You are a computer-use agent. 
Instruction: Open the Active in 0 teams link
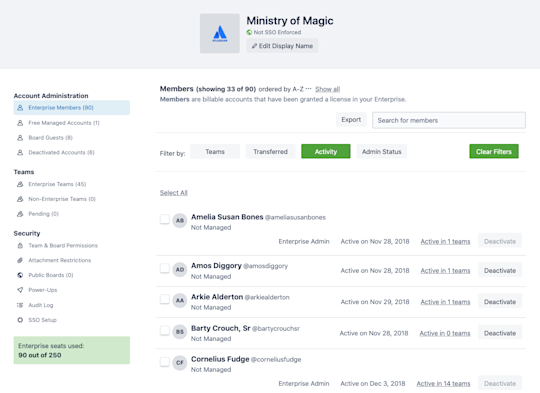(445, 333)
